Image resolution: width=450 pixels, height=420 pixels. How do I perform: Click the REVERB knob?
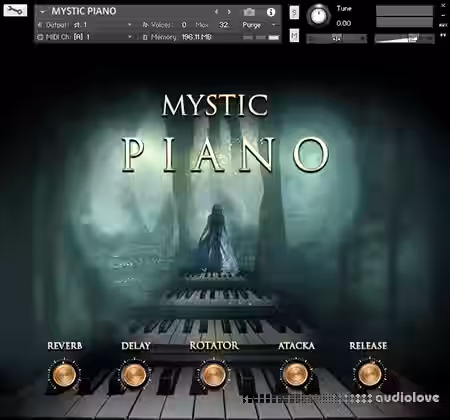64,375
